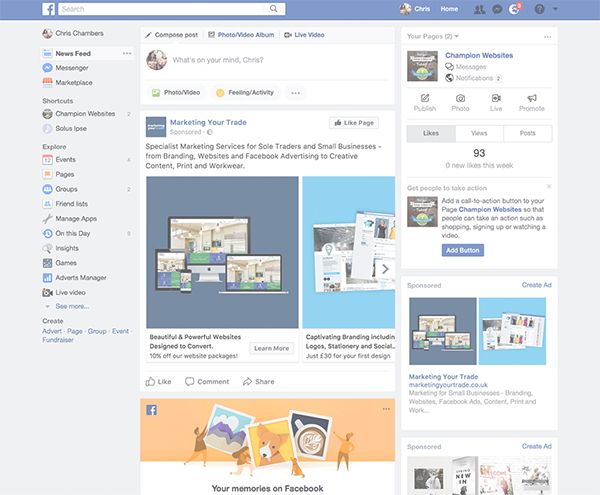The image size is (600, 495).
Task: Click the Add Button button
Action: pyautogui.click(x=463, y=250)
